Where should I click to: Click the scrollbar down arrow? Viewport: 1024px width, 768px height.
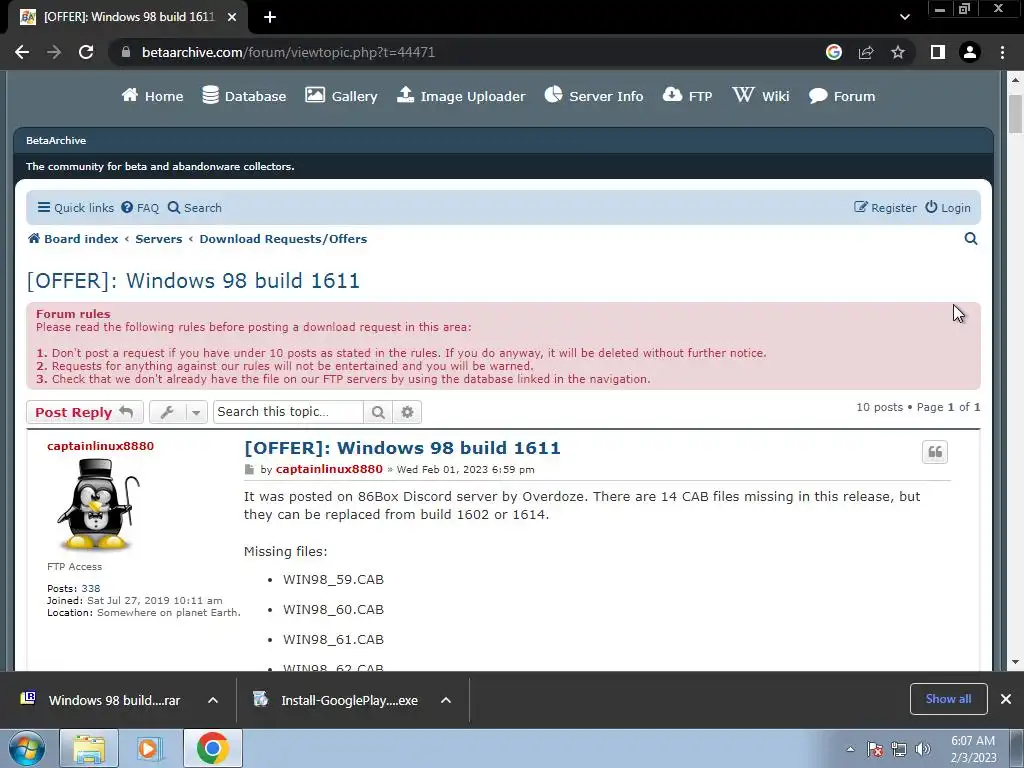[x=1015, y=662]
